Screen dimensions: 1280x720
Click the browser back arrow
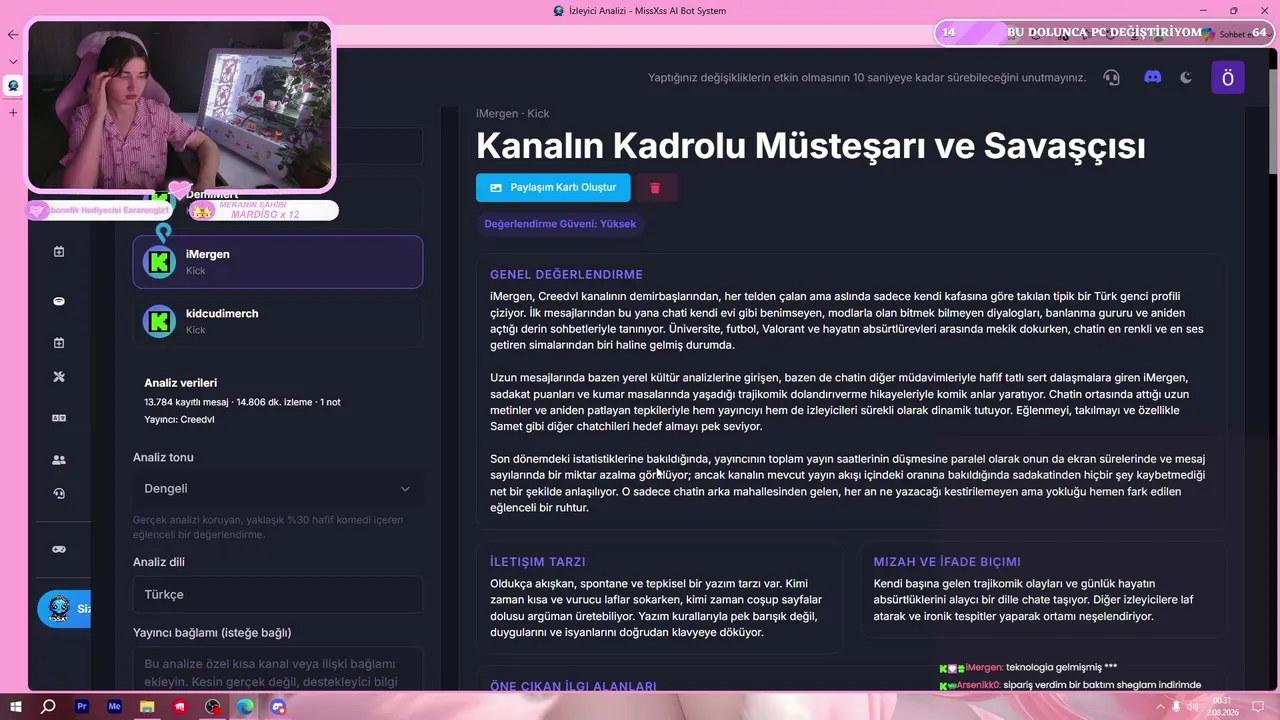click(13, 35)
